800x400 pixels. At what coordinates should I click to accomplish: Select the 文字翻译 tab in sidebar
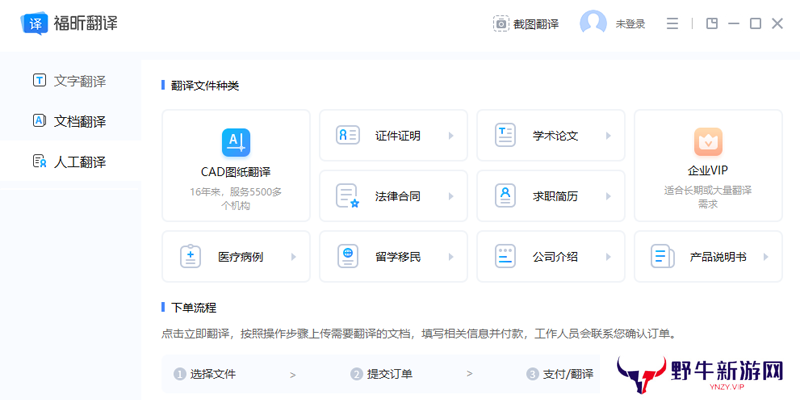click(x=70, y=81)
